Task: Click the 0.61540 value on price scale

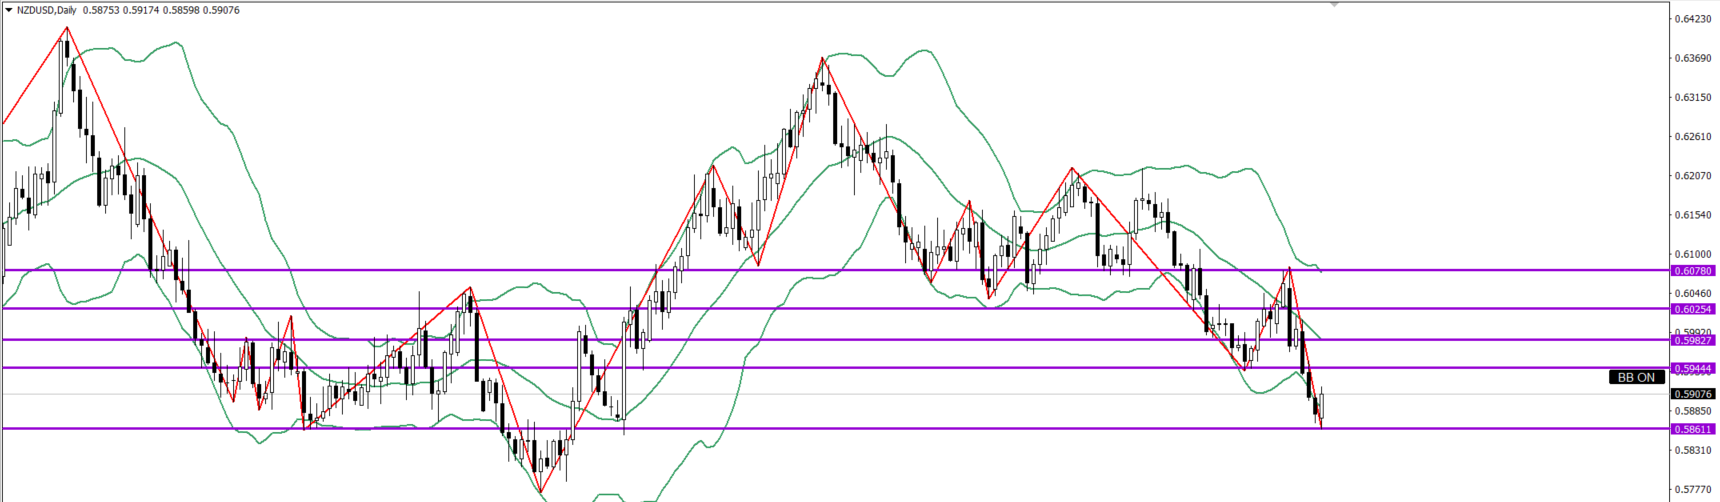Action: 1692,215
